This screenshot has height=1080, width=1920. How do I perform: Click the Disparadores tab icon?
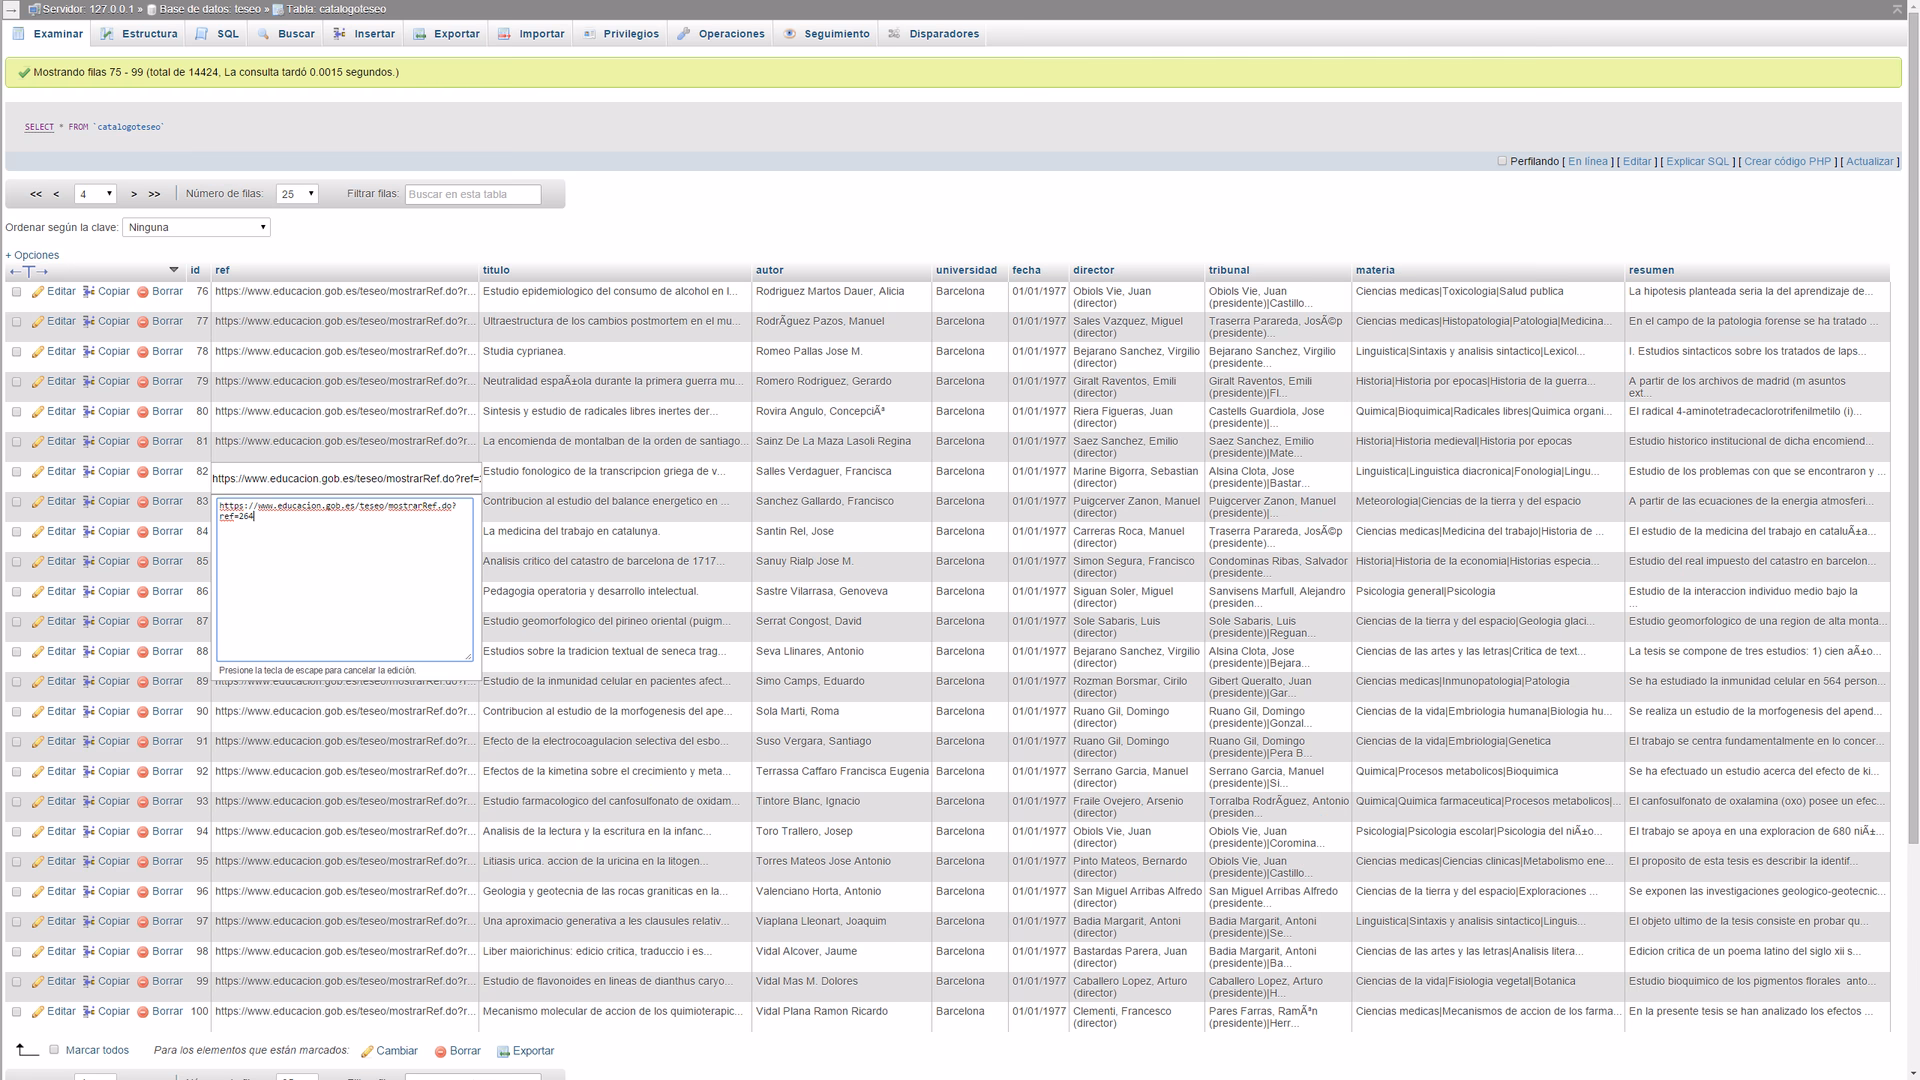point(894,33)
